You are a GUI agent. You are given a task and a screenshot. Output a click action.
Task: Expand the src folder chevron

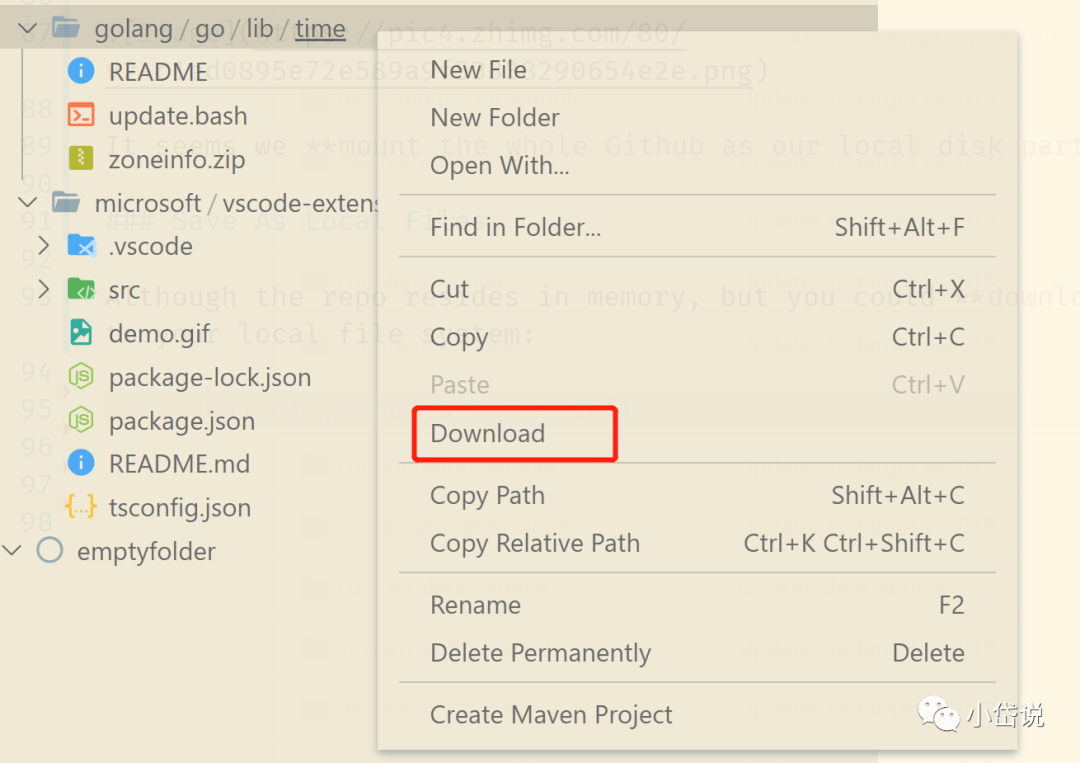coord(44,289)
